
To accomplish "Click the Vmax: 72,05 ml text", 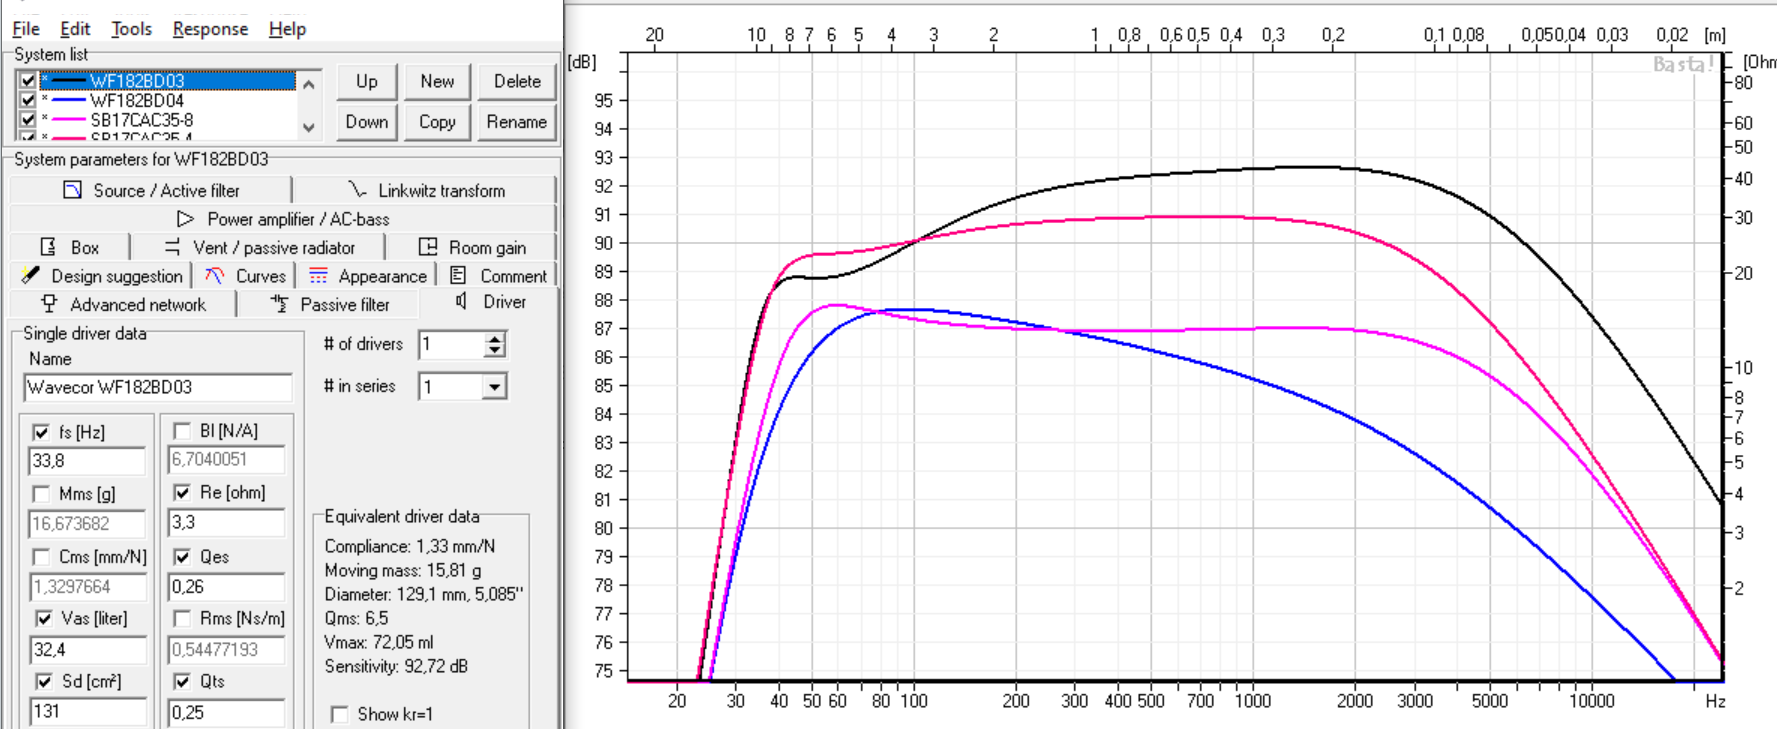I will coord(379,642).
